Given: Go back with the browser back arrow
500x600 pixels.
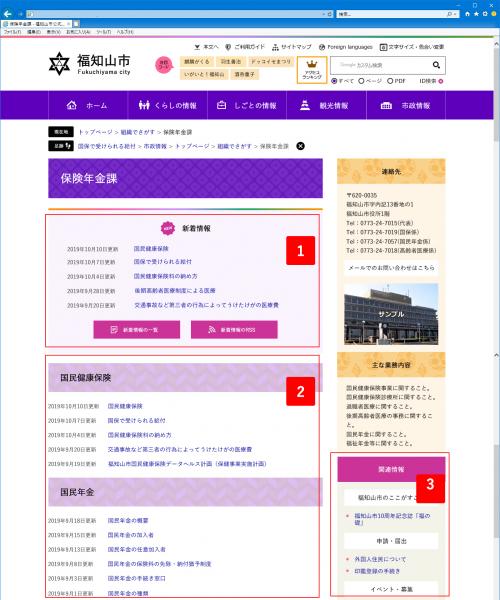Looking at the screenshot, I should (x=7, y=14).
